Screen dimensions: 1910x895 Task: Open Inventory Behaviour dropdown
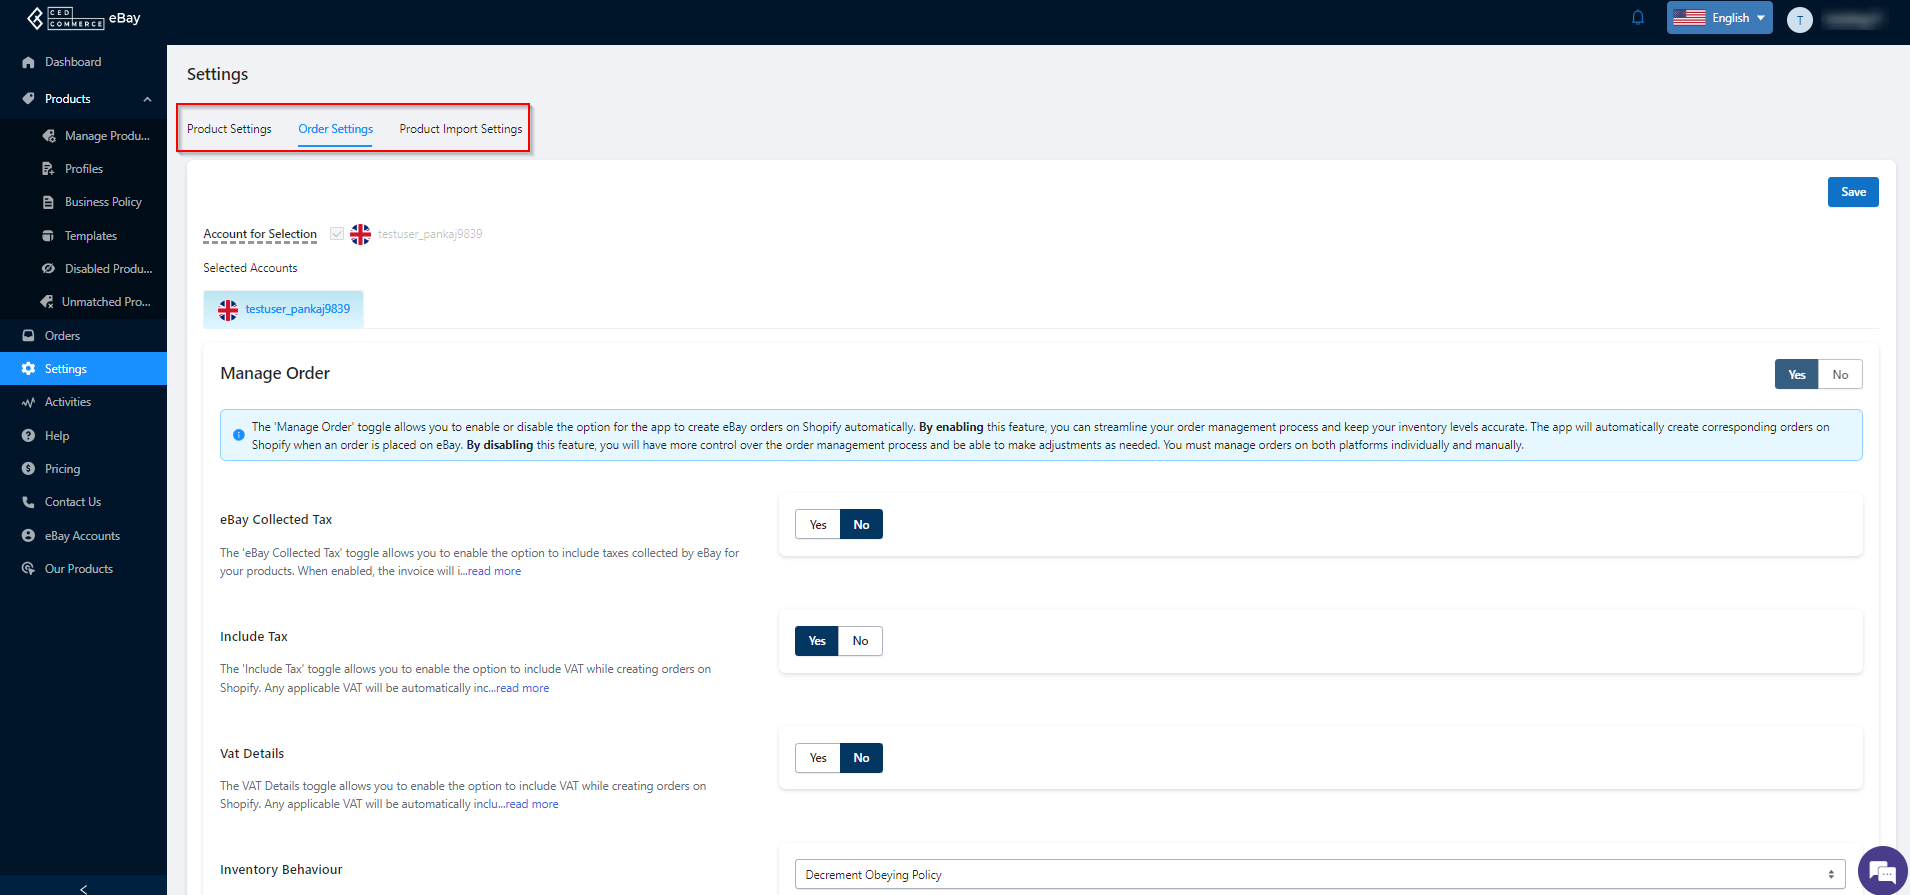tap(1320, 875)
